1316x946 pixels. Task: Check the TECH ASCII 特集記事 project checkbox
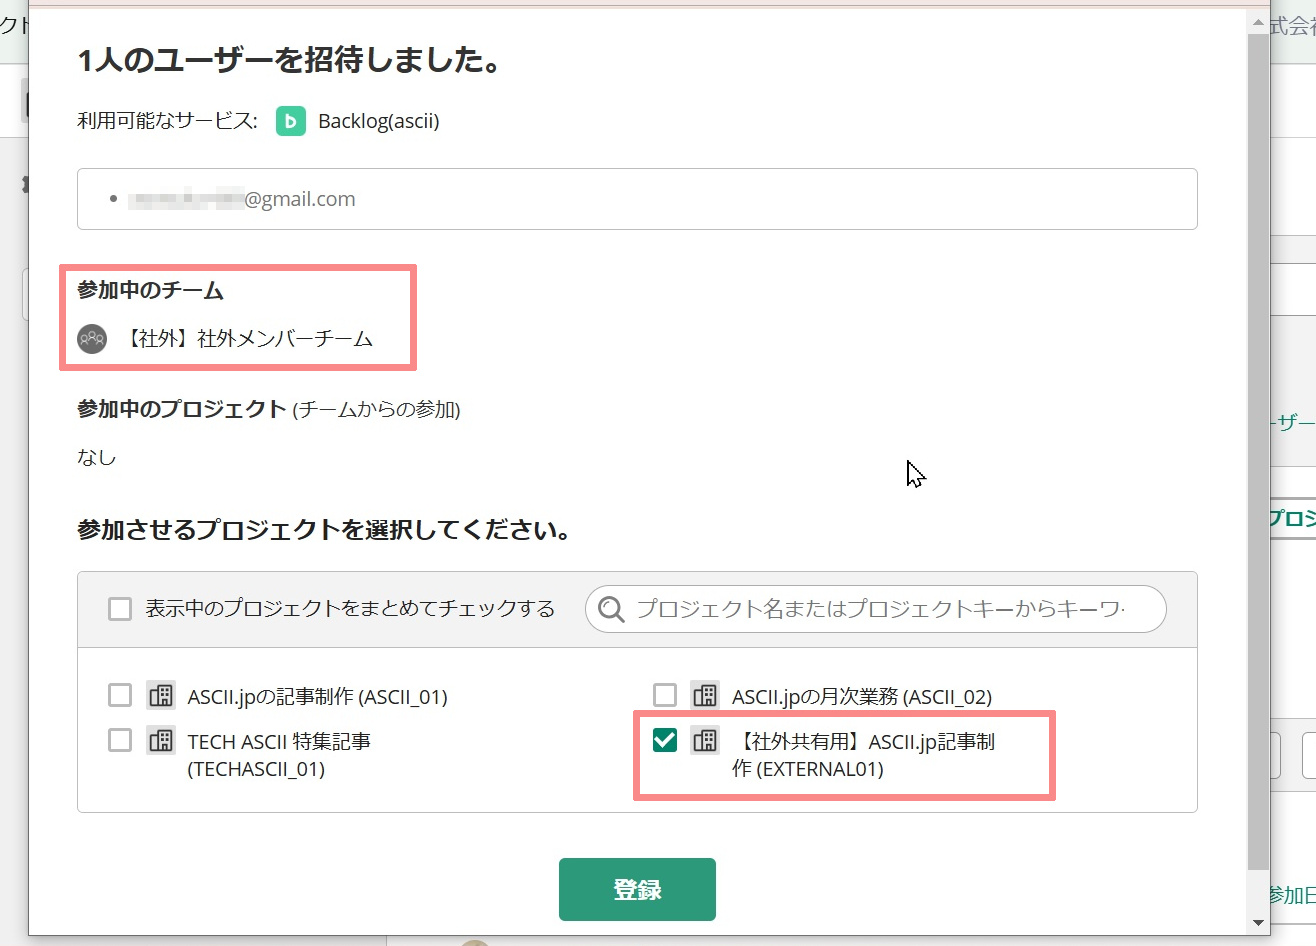[x=120, y=740]
